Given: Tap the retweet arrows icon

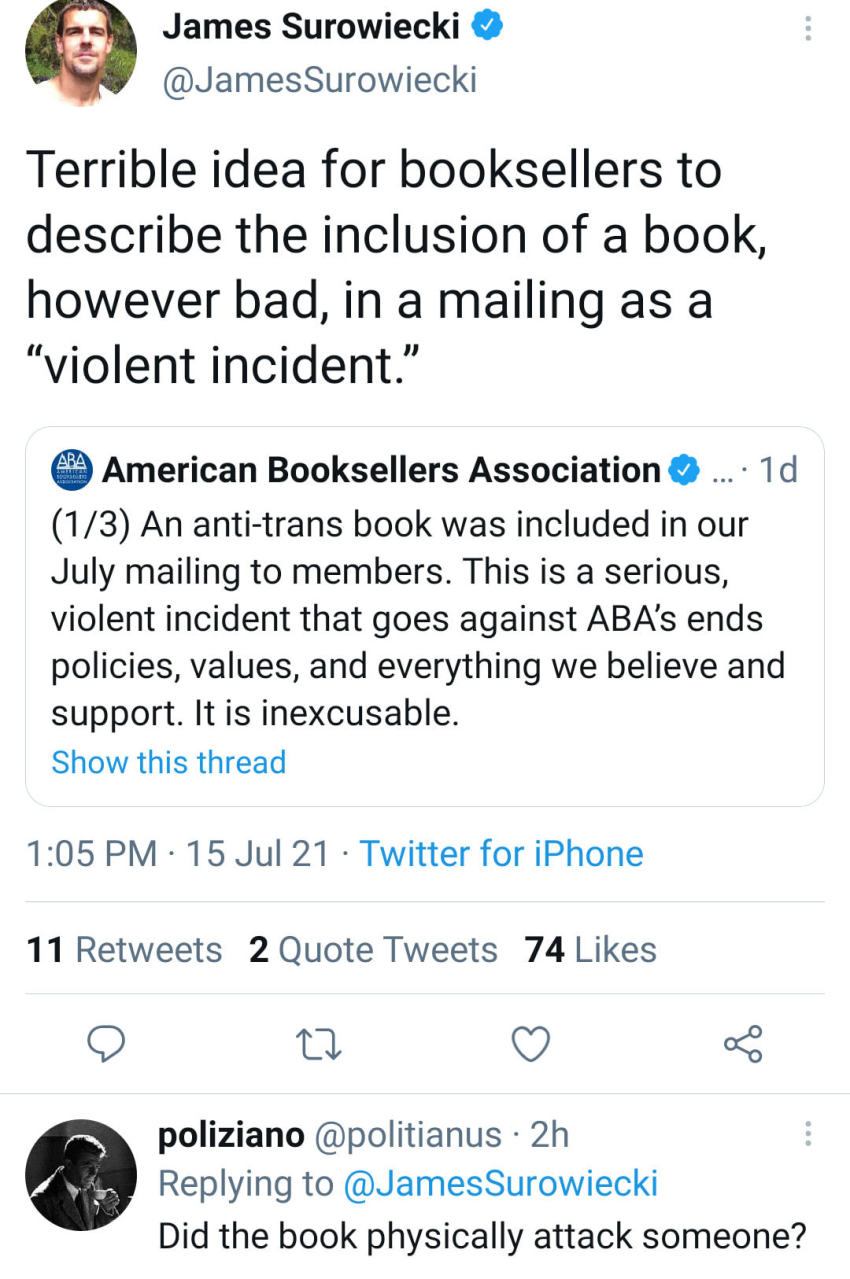Looking at the screenshot, I should (320, 1044).
